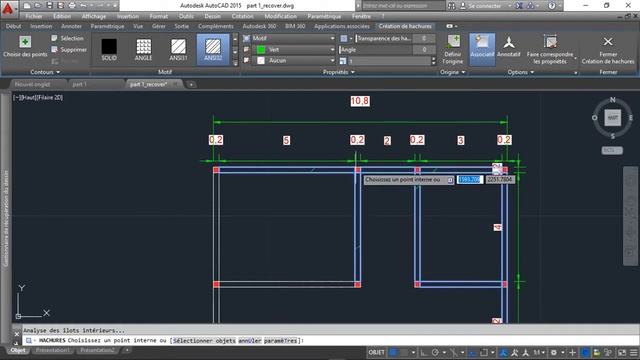This screenshot has width=640, height=360.
Task: Click the Sélection boundary button
Action: (68, 38)
